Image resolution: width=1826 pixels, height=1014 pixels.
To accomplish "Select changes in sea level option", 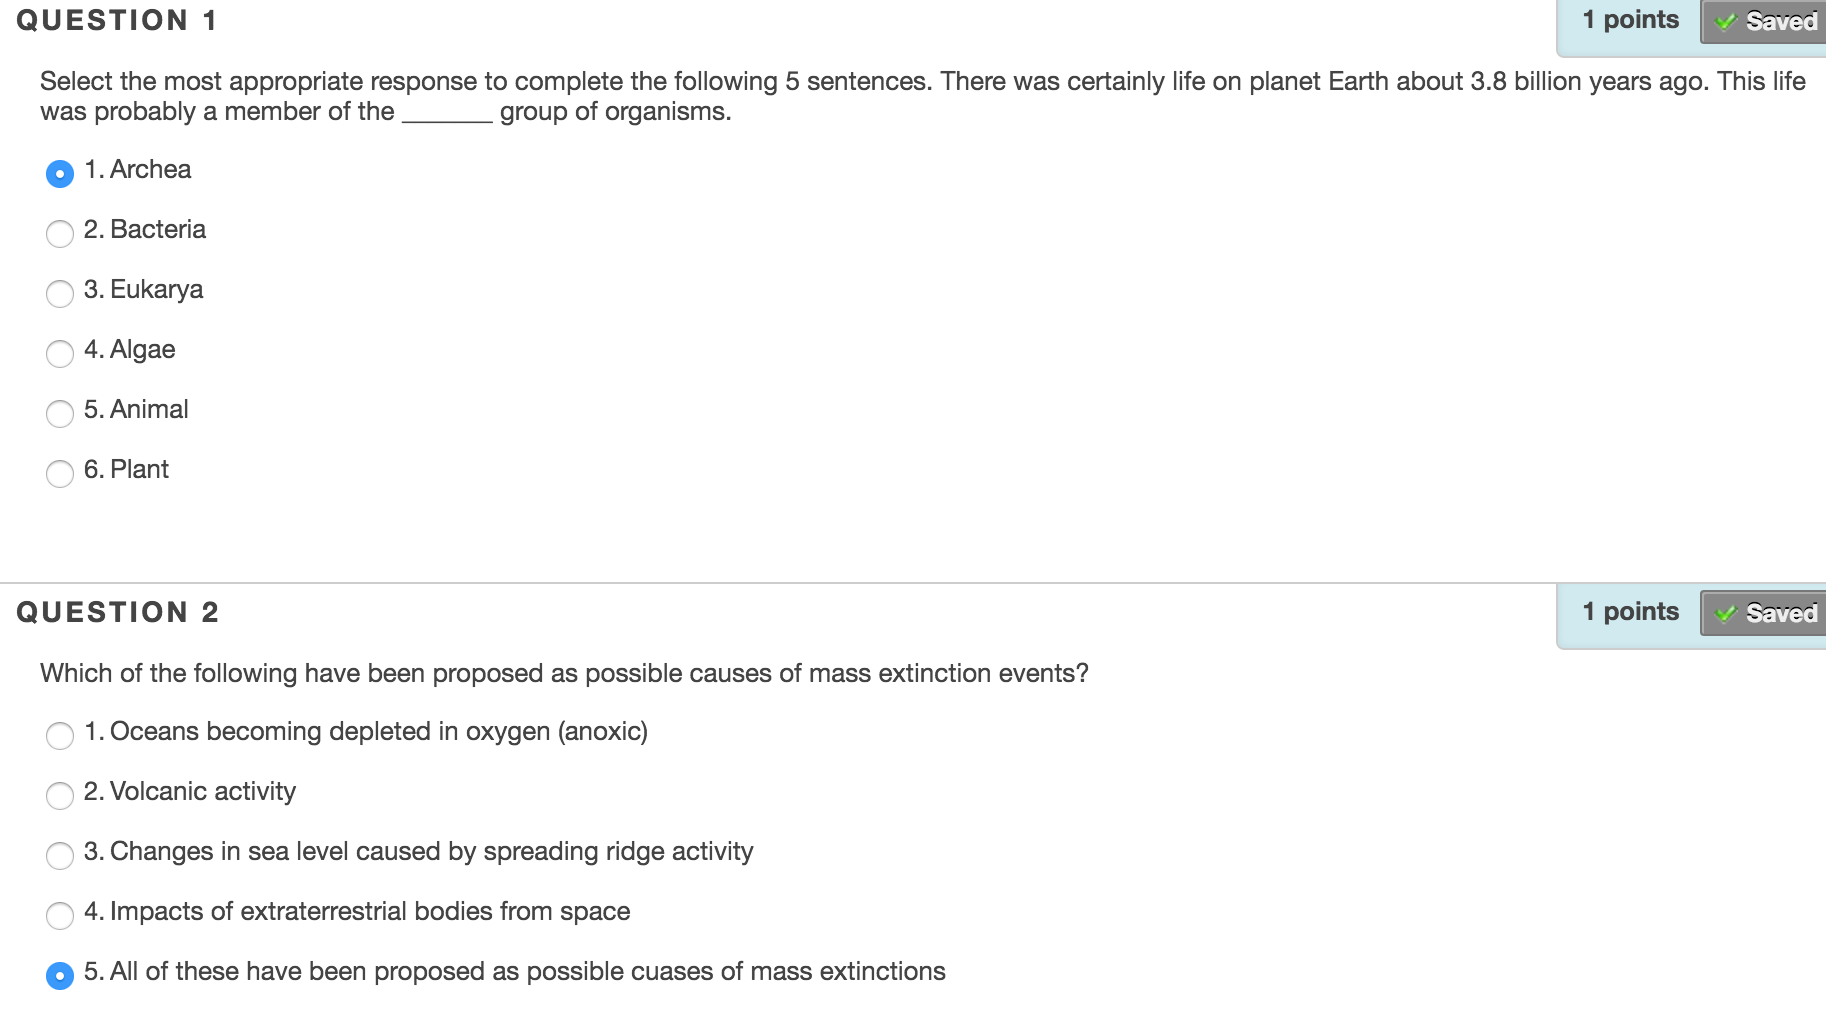I will 60,856.
